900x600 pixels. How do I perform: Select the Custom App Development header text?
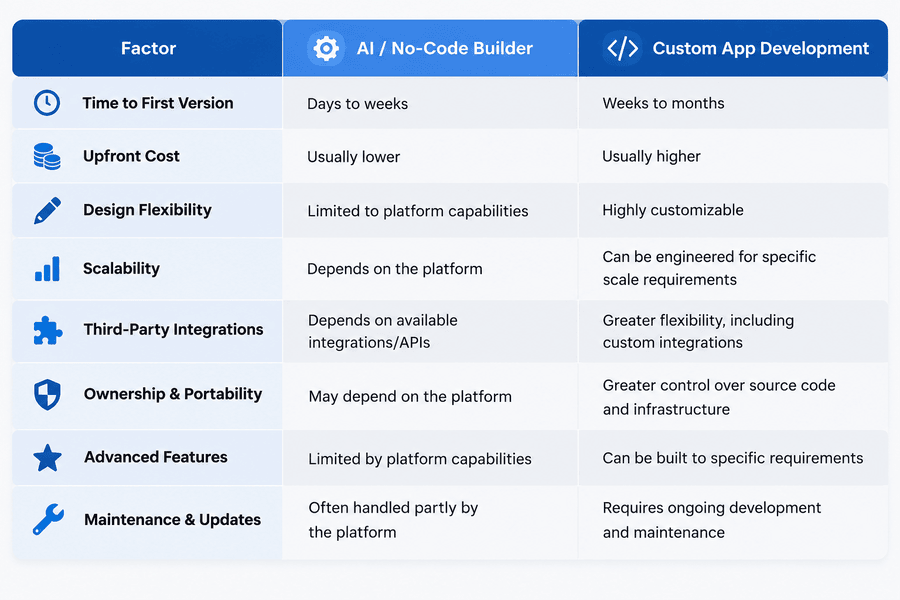(761, 48)
